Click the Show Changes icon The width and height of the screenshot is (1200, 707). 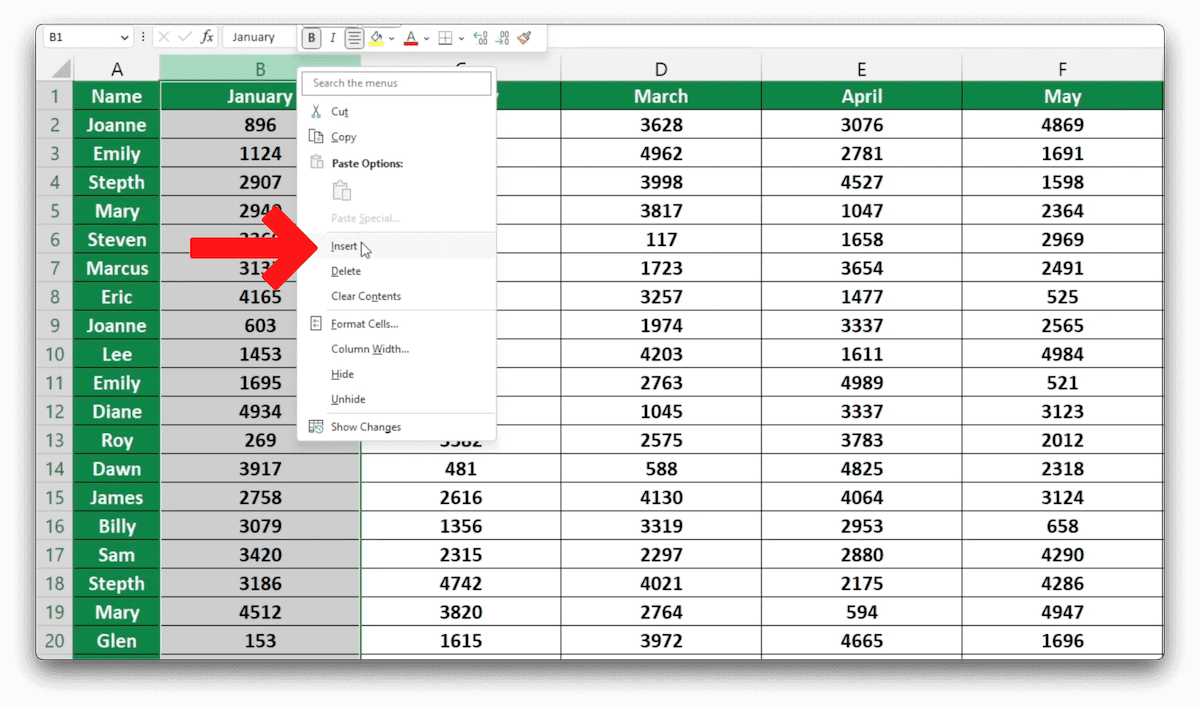click(316, 426)
